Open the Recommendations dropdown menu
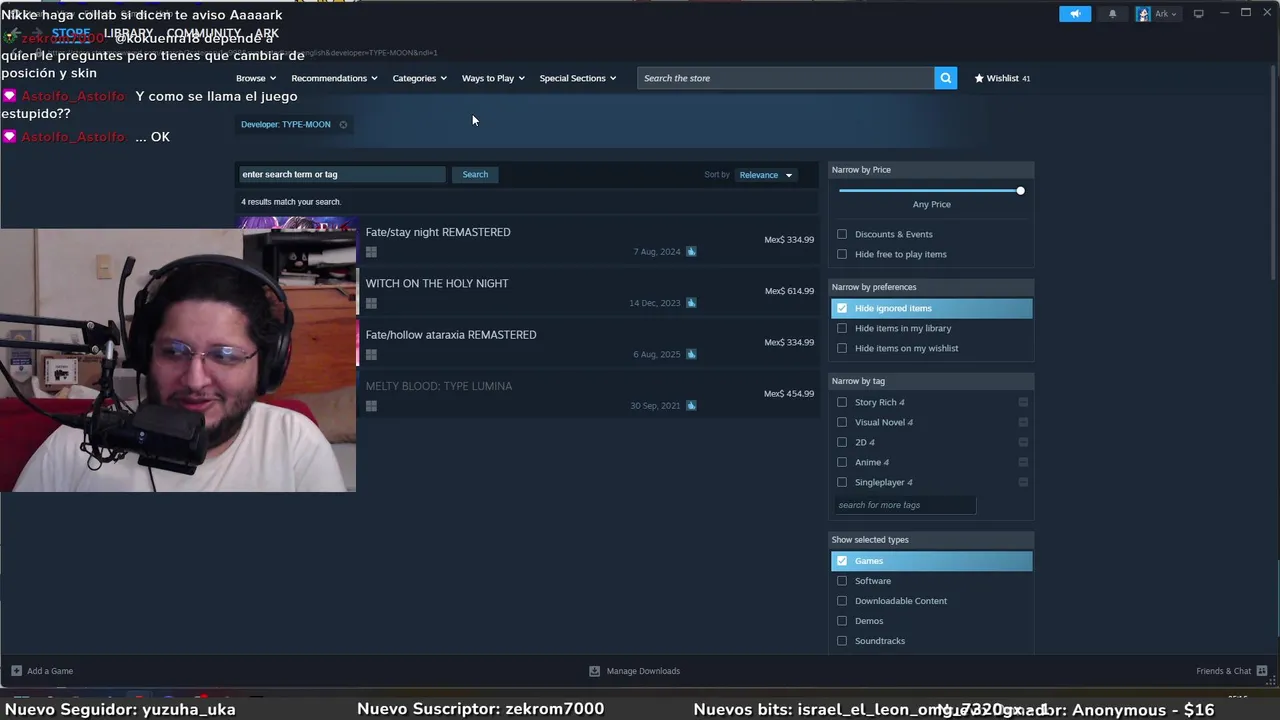The height and width of the screenshot is (720, 1280). [x=334, y=78]
